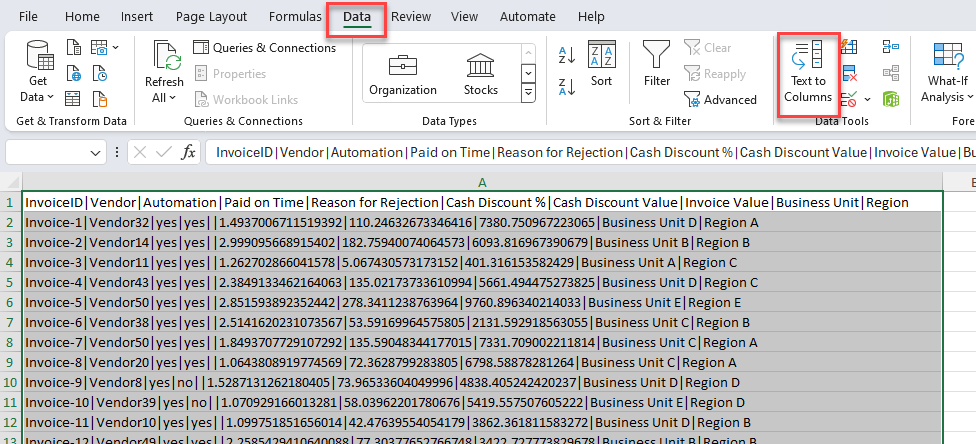Click the From Text/CSV icon
This screenshot has width=976, height=444.
pos(74,47)
